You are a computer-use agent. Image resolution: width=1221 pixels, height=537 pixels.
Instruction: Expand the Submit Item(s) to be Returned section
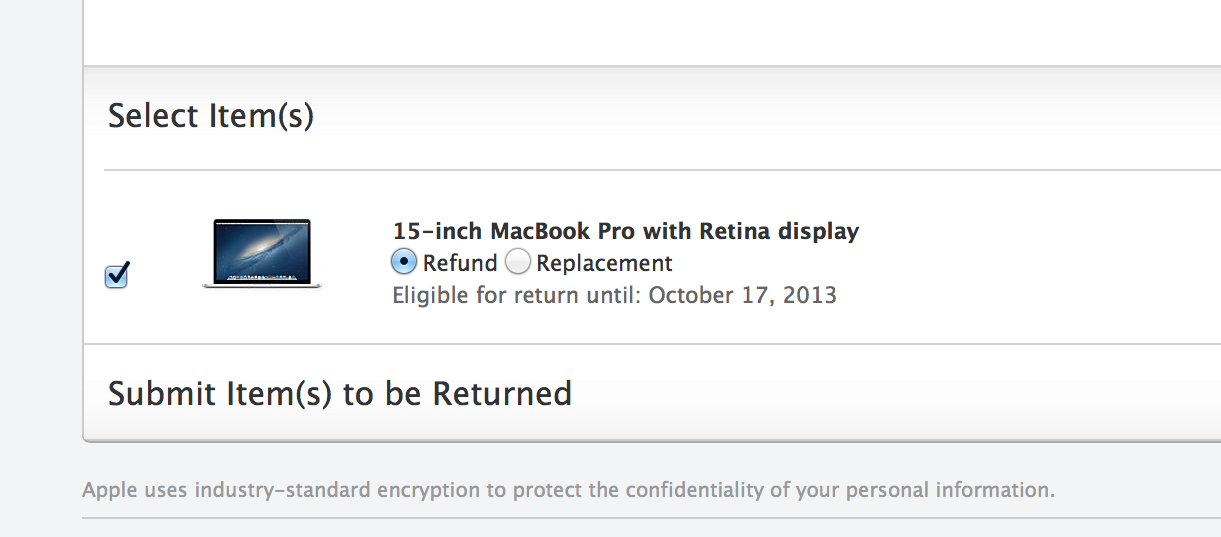pyautogui.click(x=652, y=393)
